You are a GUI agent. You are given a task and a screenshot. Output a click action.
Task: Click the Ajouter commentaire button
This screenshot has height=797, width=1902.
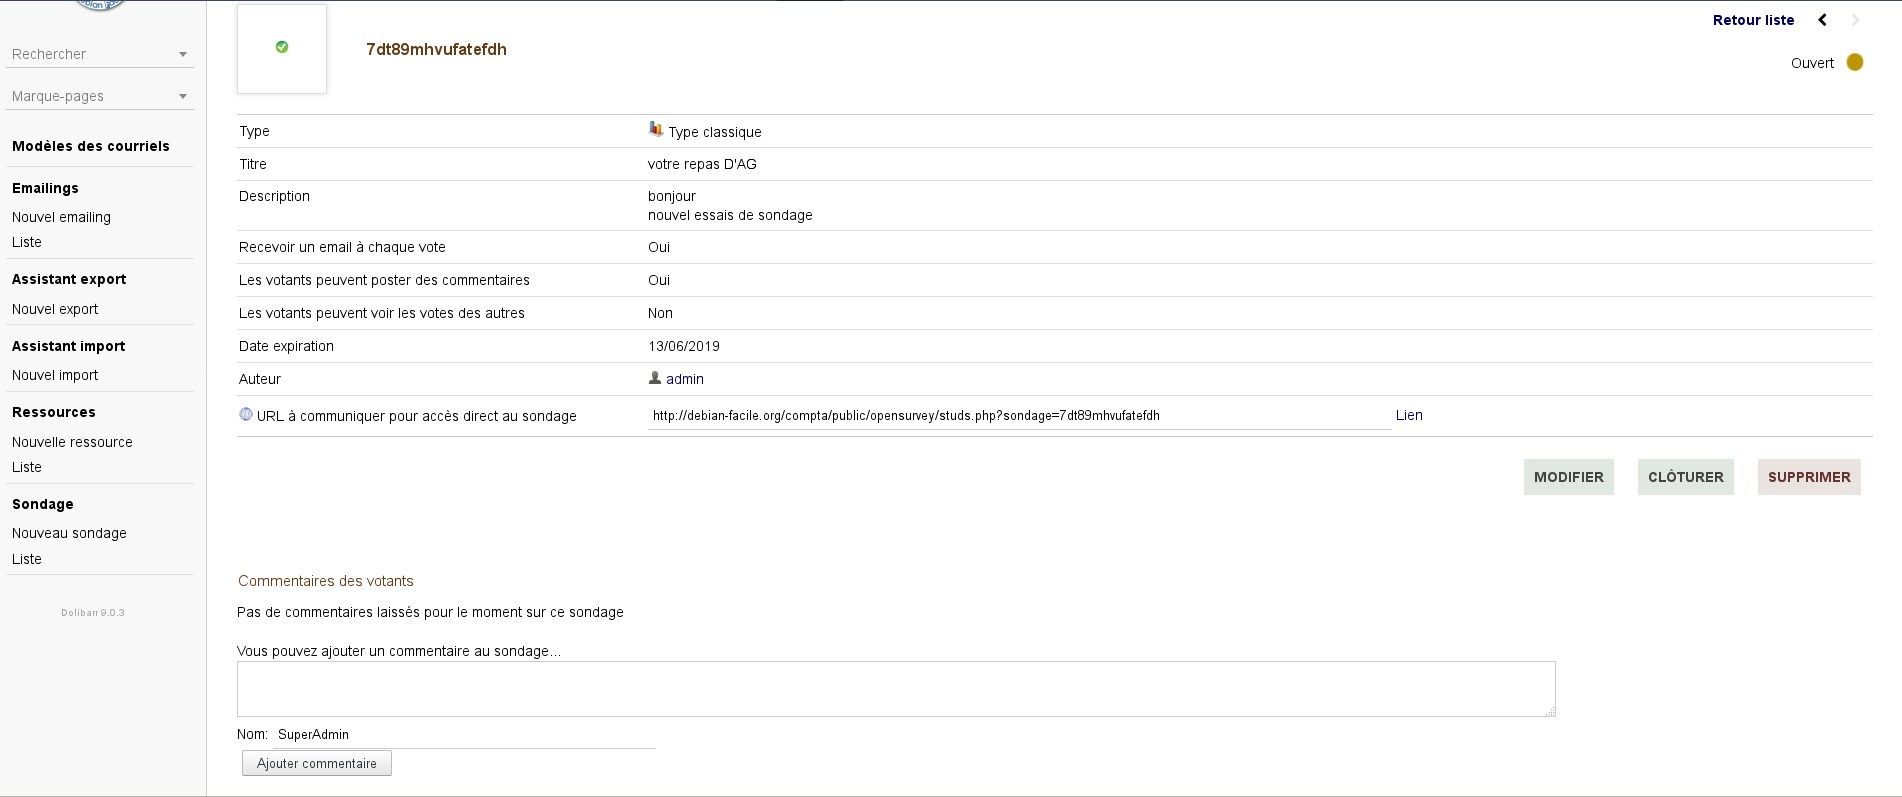coord(317,763)
